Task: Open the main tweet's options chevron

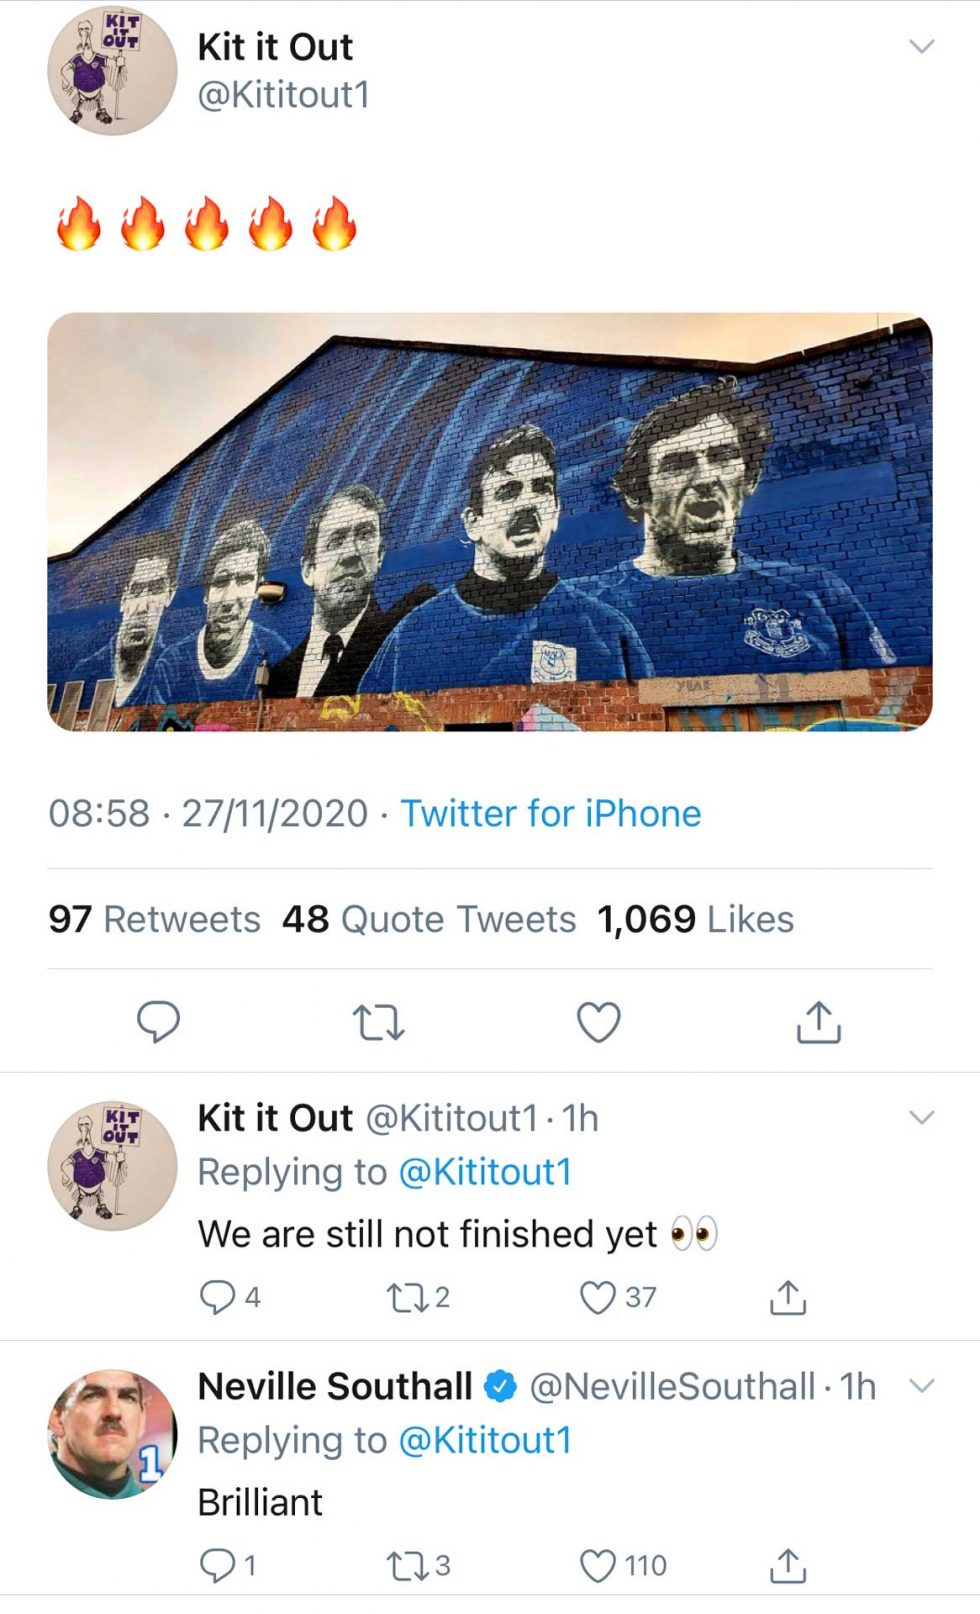Action: (x=921, y=45)
